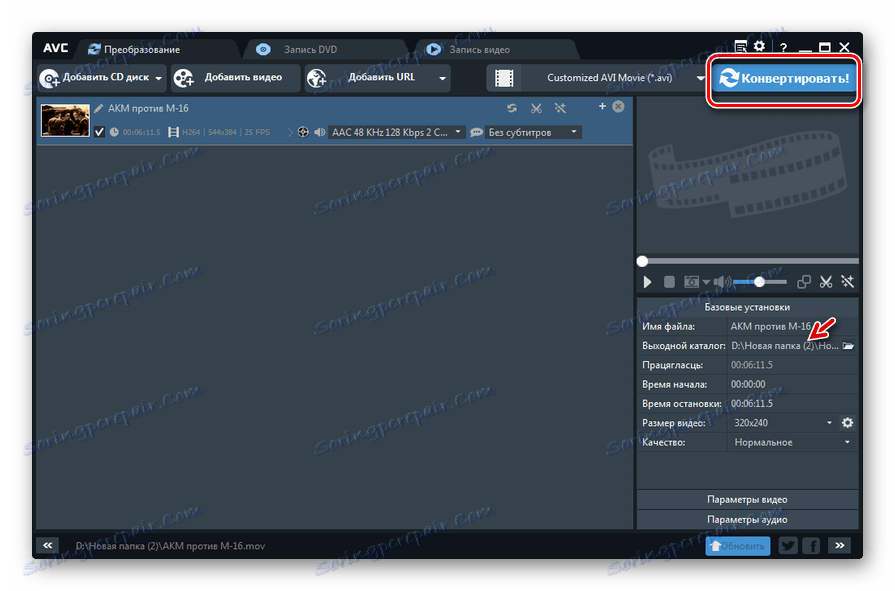Select the АКМ против М-16 video thumbnail

tap(65, 120)
